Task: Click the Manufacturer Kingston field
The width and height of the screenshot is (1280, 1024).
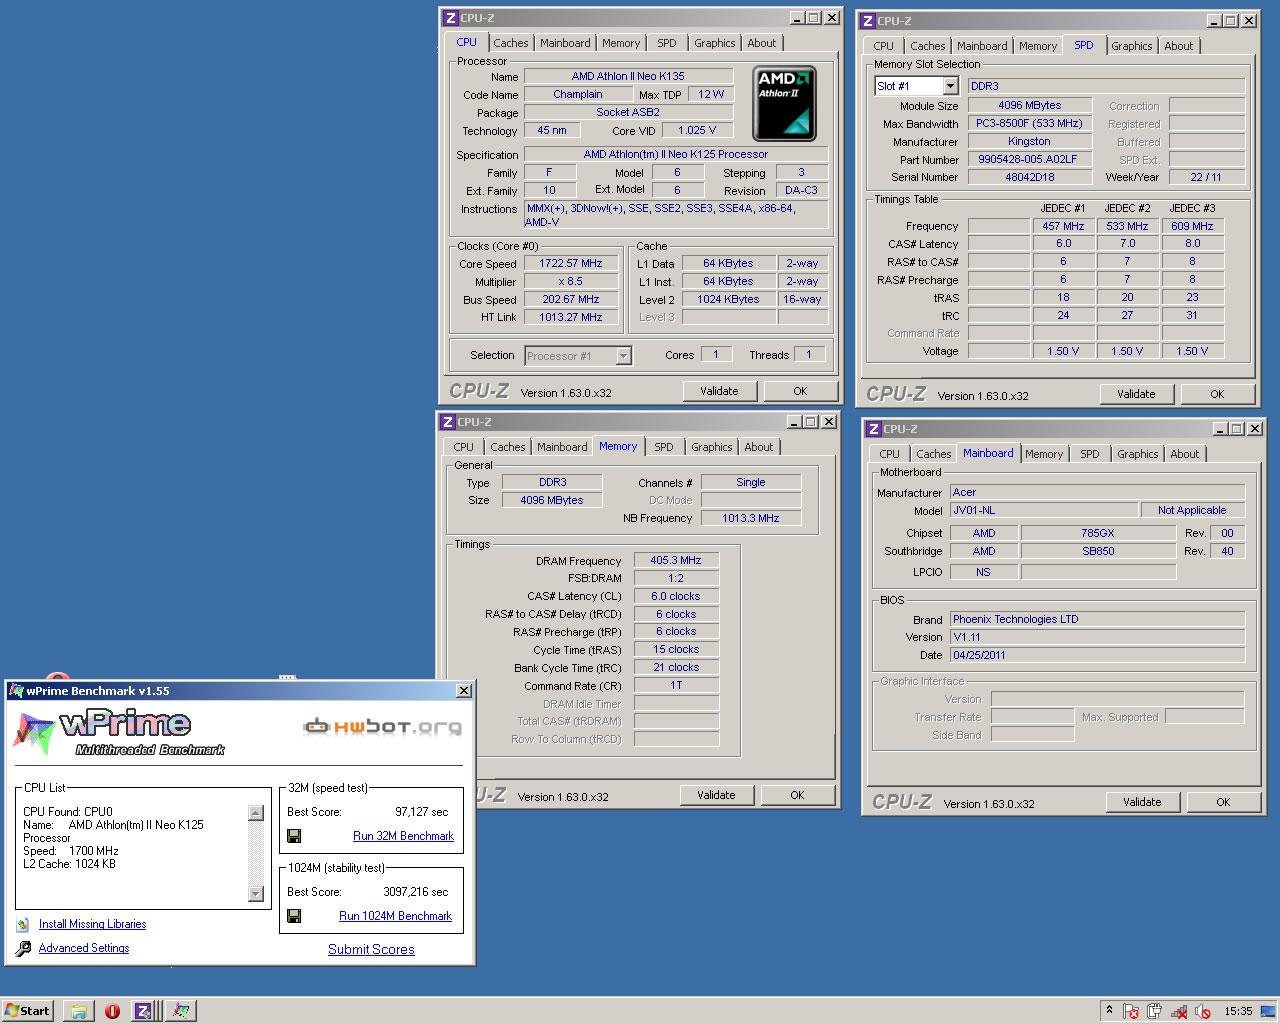Action: (1028, 141)
